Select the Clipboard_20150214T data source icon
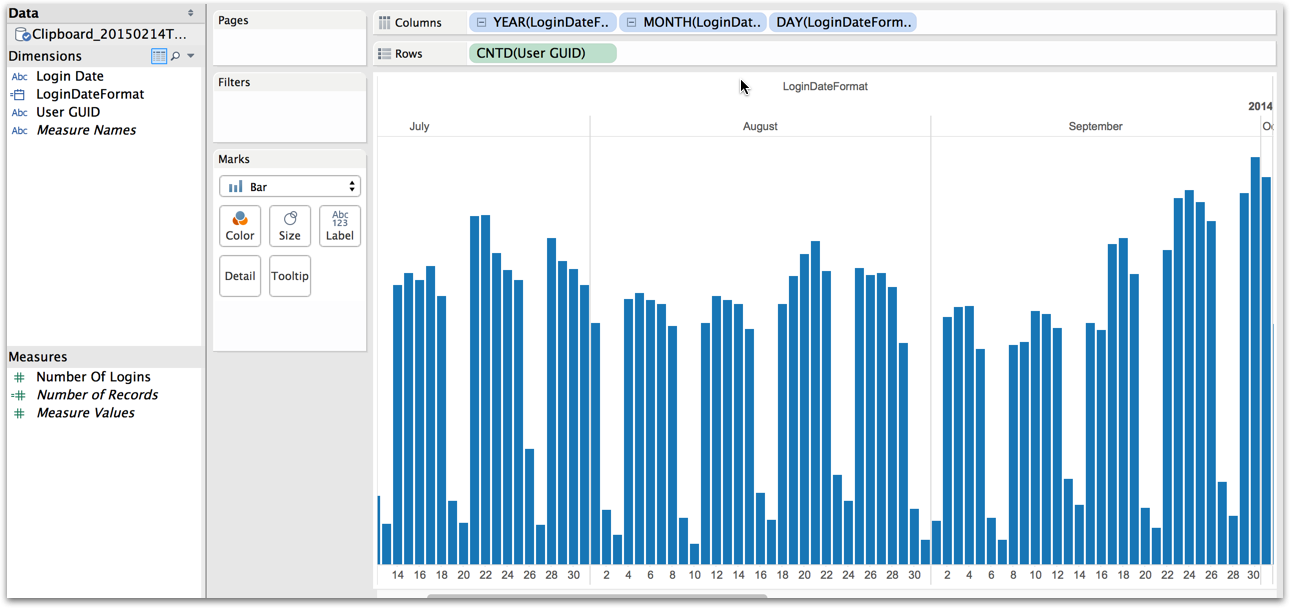 22,34
